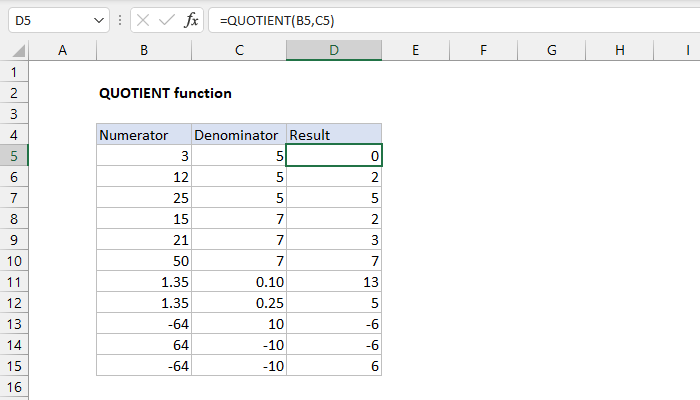Select cell D9 containing 3
The width and height of the screenshot is (700, 400).
(334, 240)
